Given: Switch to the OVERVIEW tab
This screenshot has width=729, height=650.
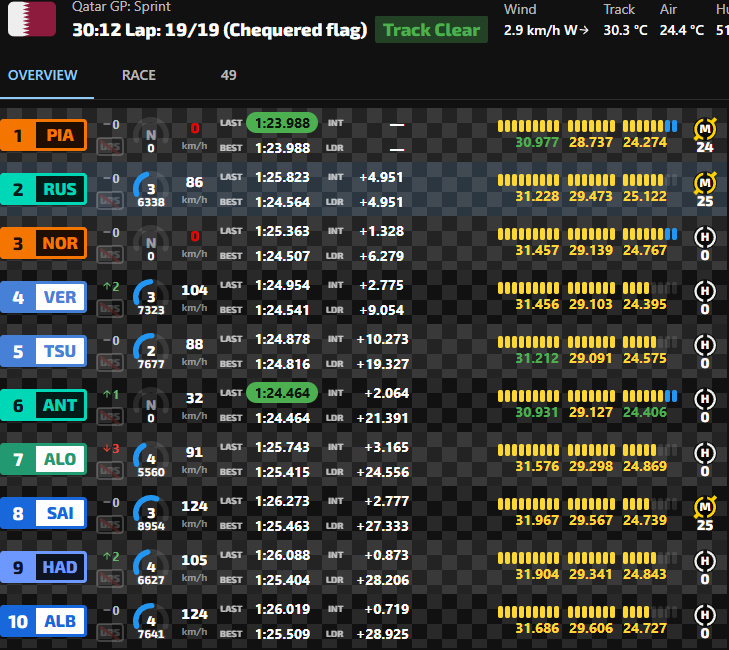Looking at the screenshot, I should (42, 76).
